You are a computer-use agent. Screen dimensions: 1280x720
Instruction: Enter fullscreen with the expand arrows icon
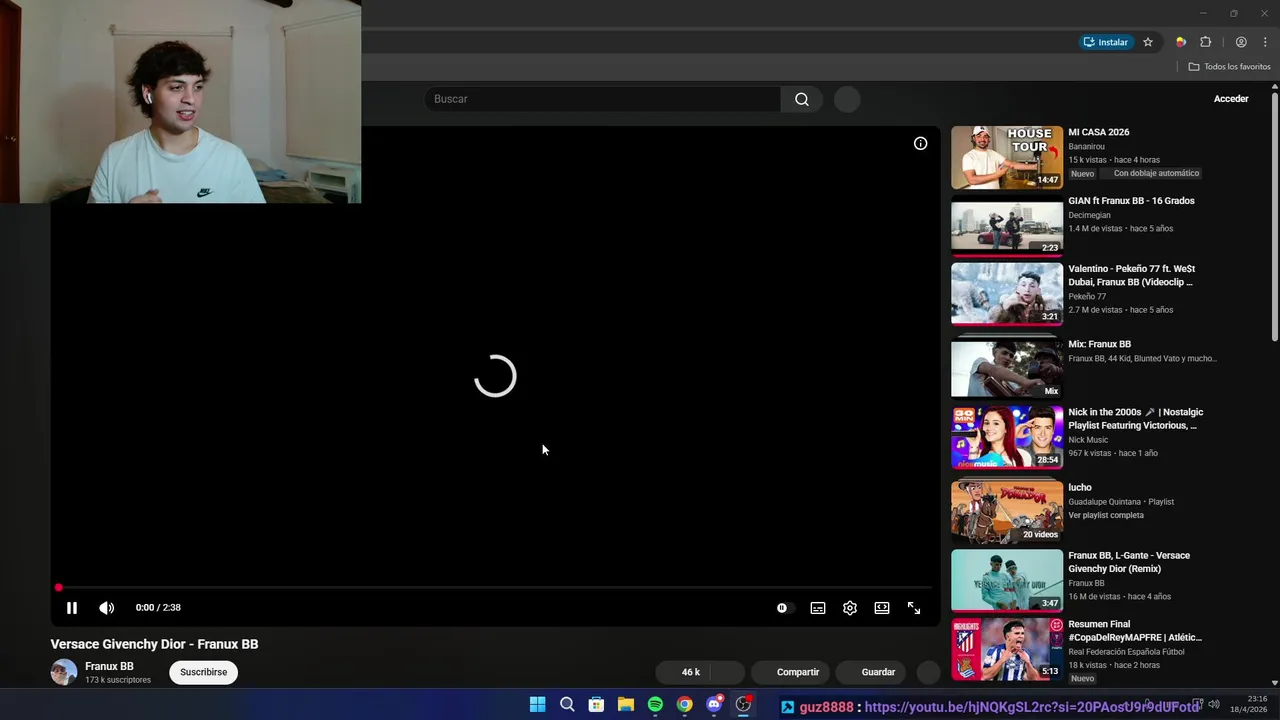click(914, 608)
